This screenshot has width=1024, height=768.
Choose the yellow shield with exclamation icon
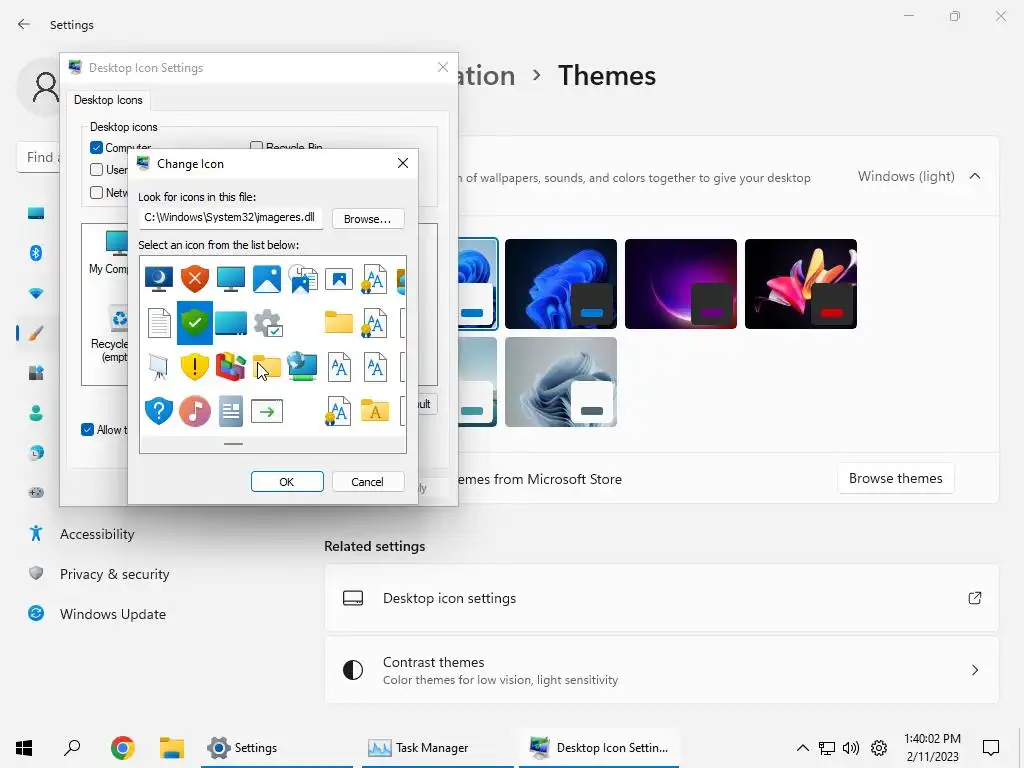click(195, 367)
